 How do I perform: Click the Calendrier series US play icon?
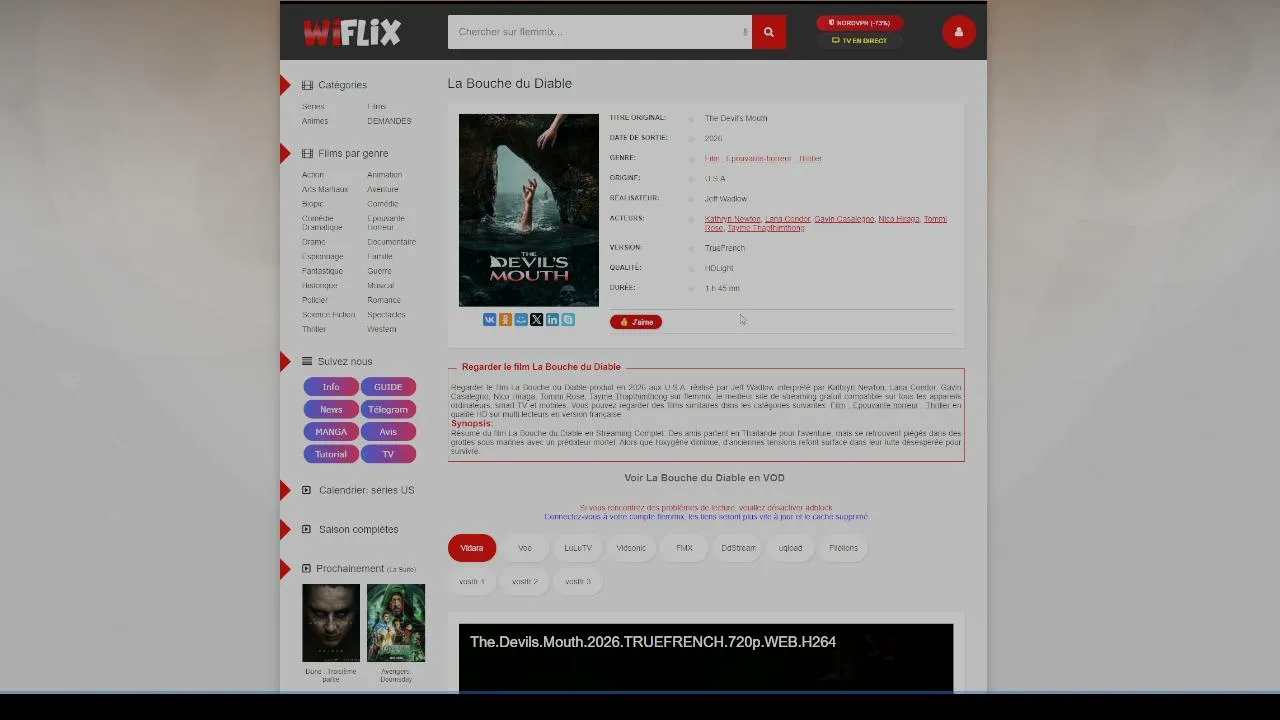[306, 490]
